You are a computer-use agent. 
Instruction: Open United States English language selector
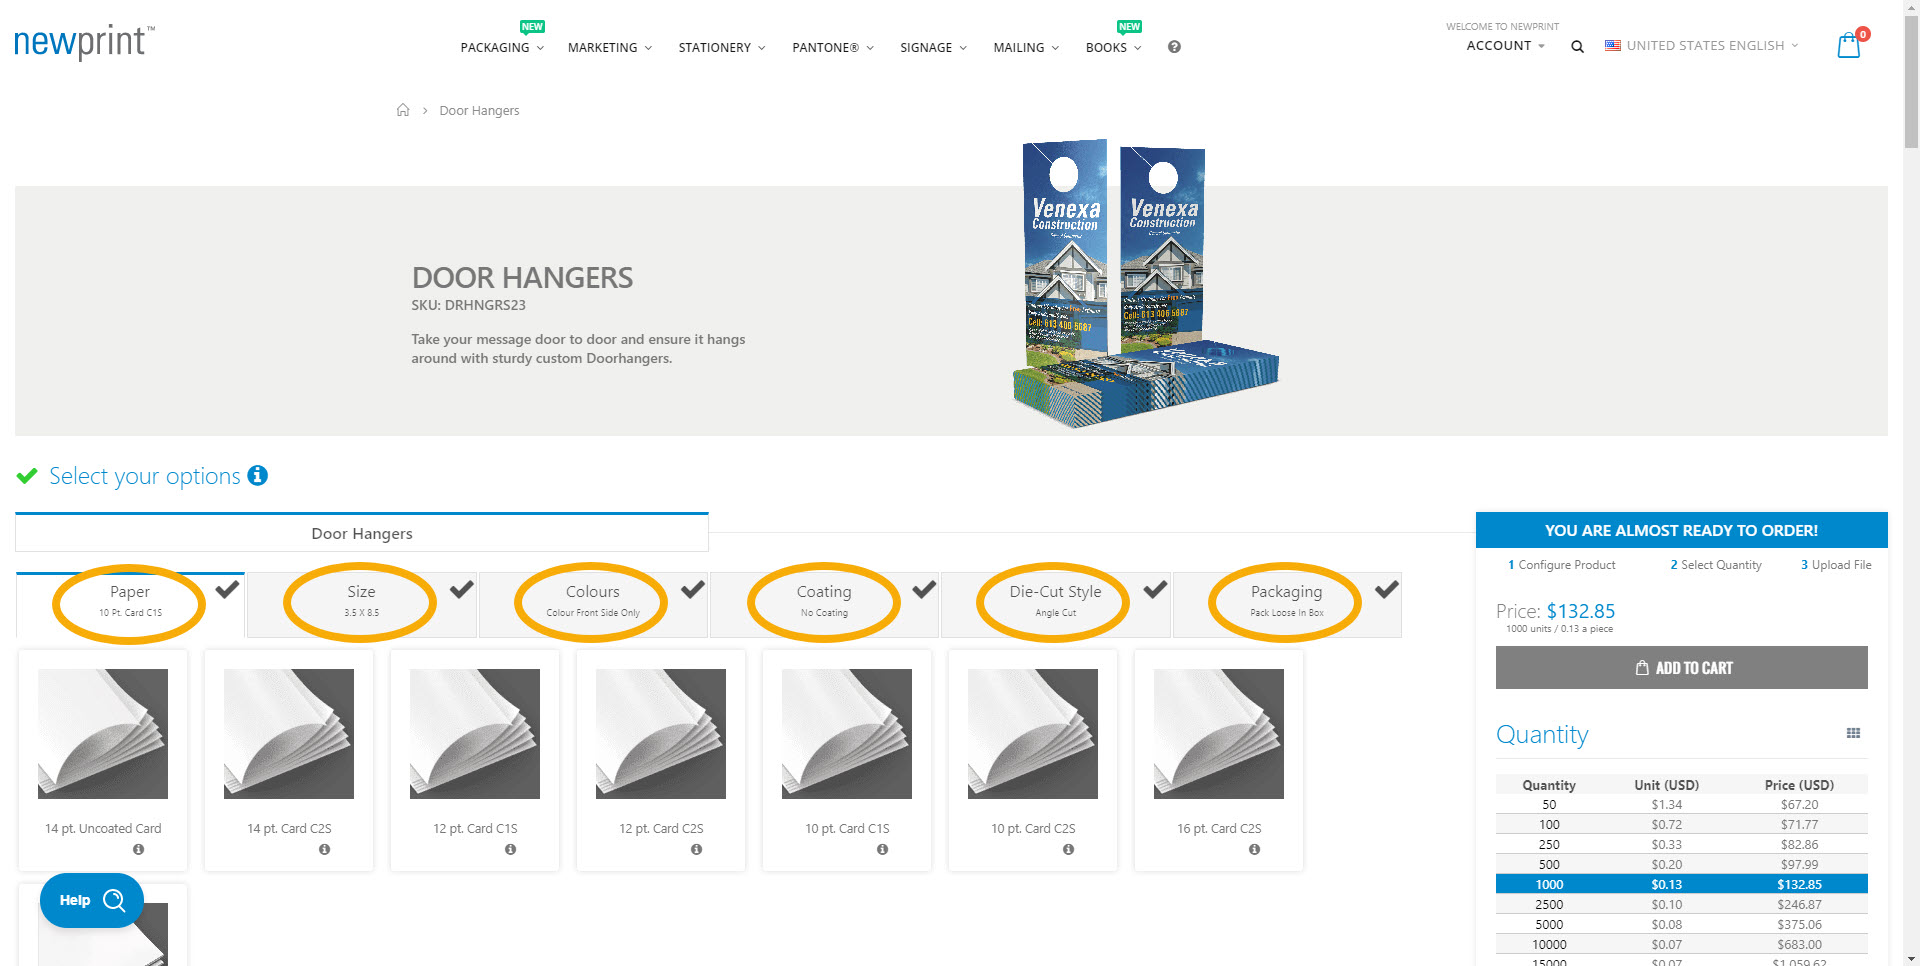pos(1702,46)
